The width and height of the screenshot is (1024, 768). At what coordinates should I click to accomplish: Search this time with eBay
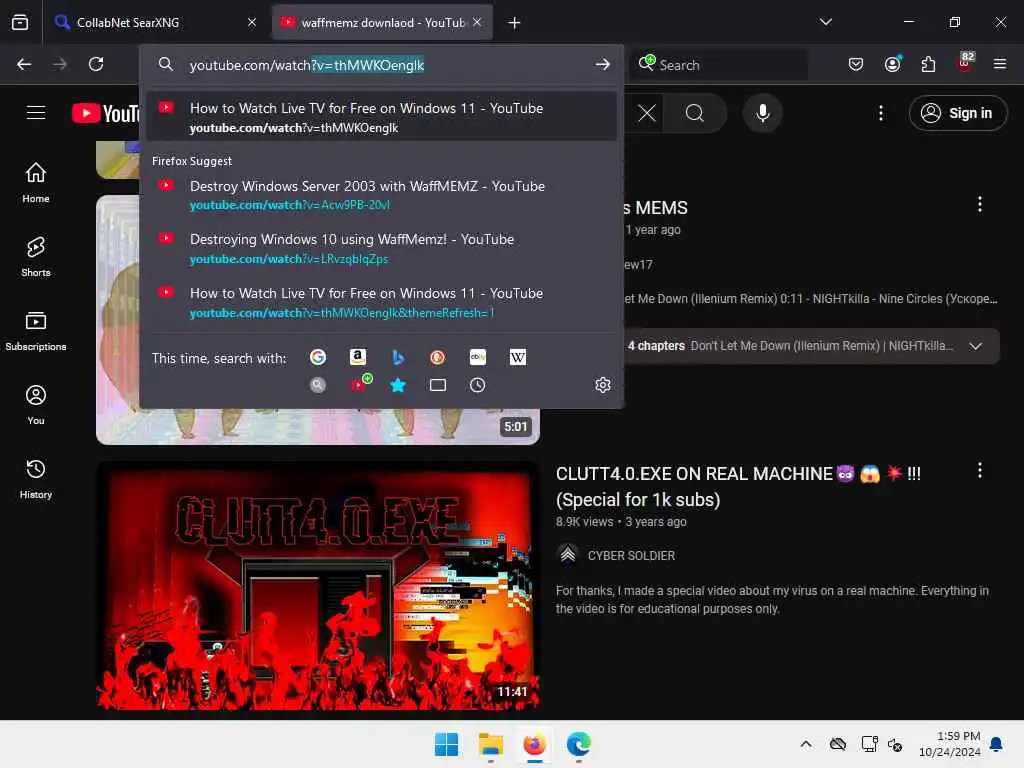[477, 357]
